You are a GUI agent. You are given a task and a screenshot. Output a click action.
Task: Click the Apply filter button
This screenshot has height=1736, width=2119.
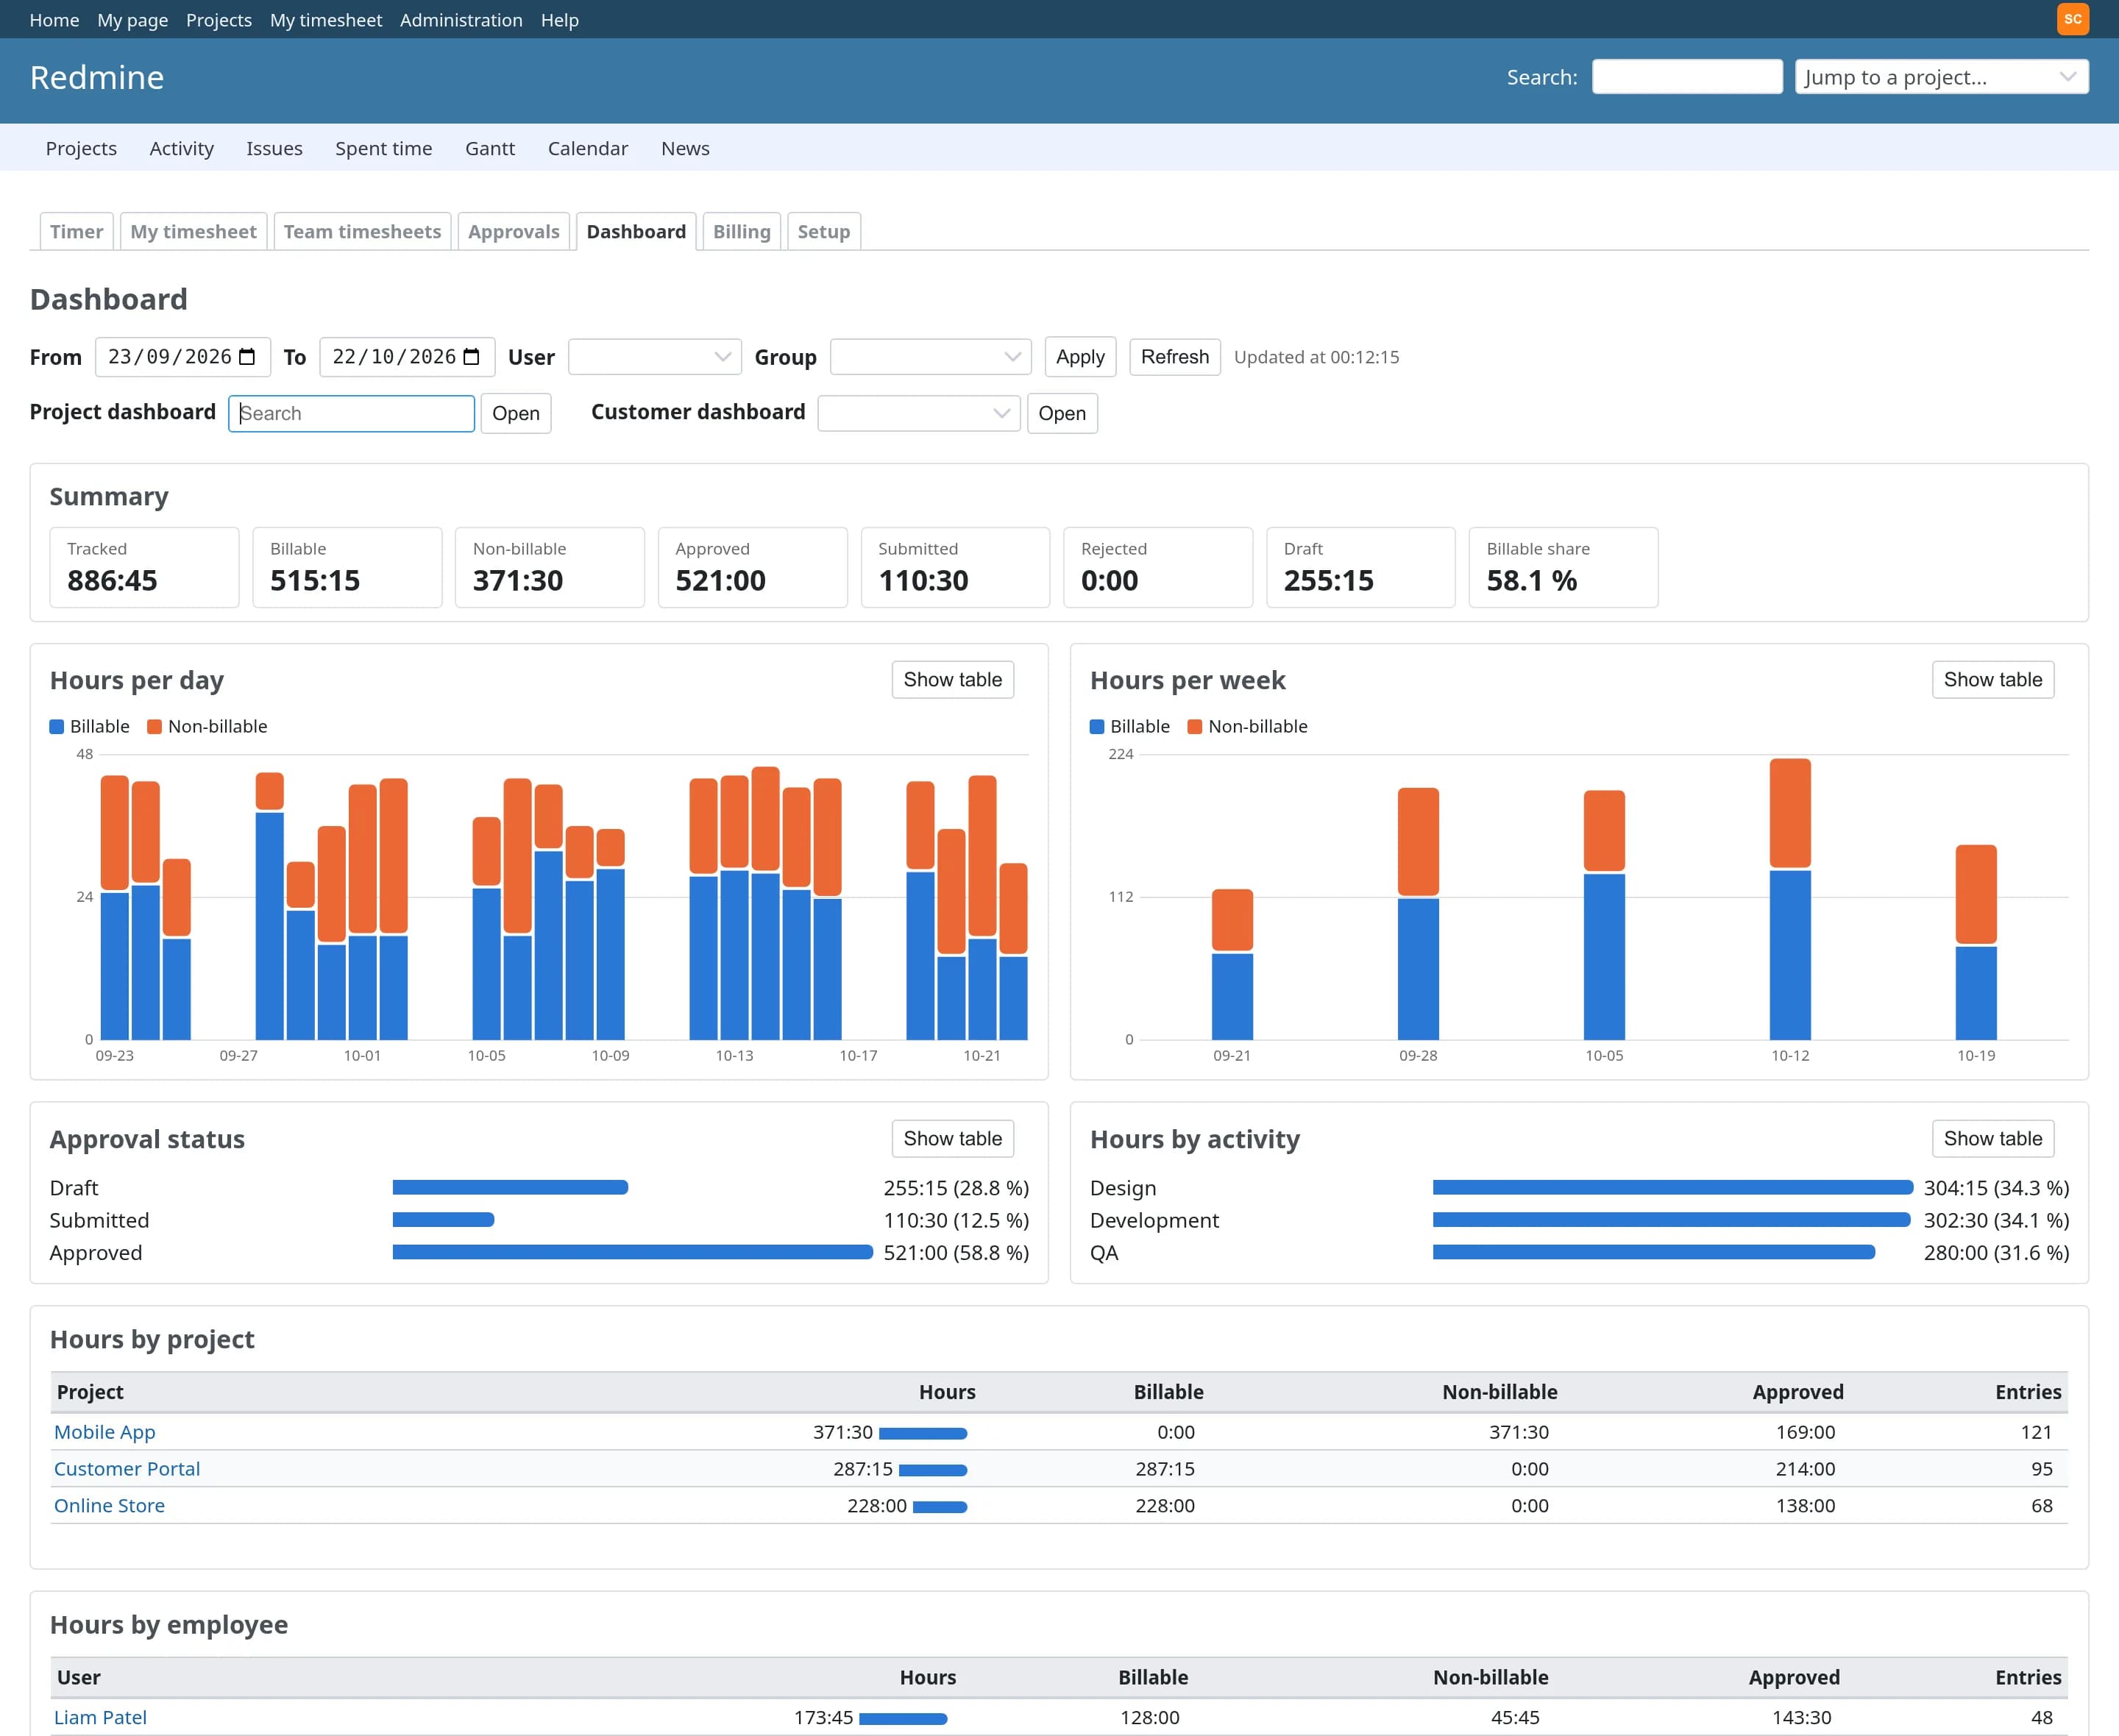click(1080, 357)
